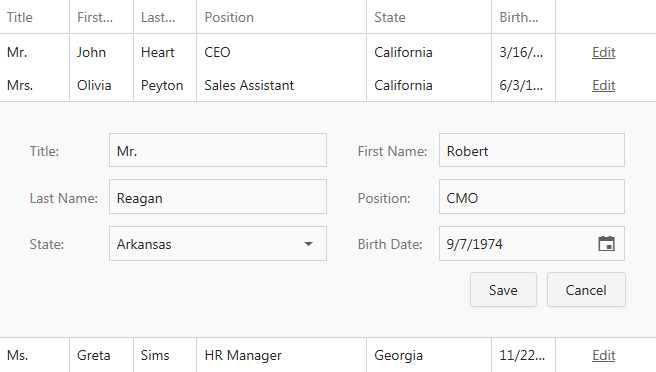Sort by the State column header
Image resolution: width=656 pixels, height=372 pixels.
tap(429, 17)
